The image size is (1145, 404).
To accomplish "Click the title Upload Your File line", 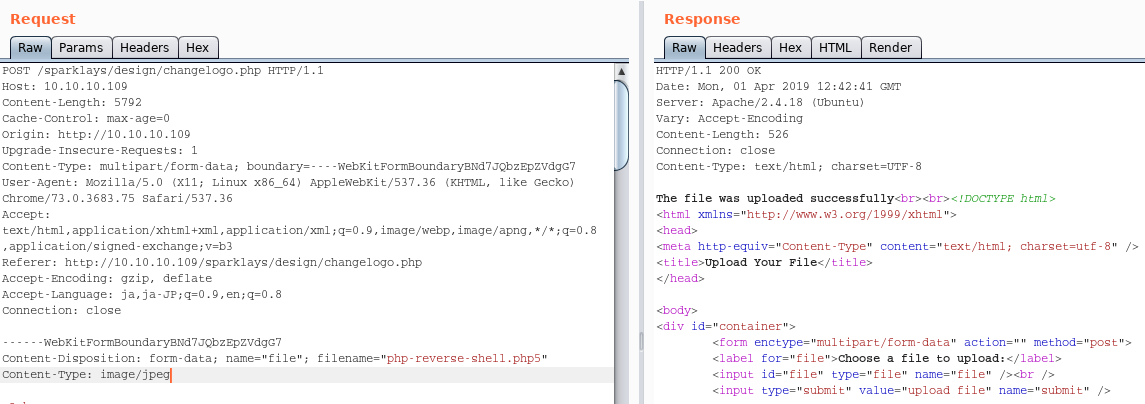I will pos(765,262).
